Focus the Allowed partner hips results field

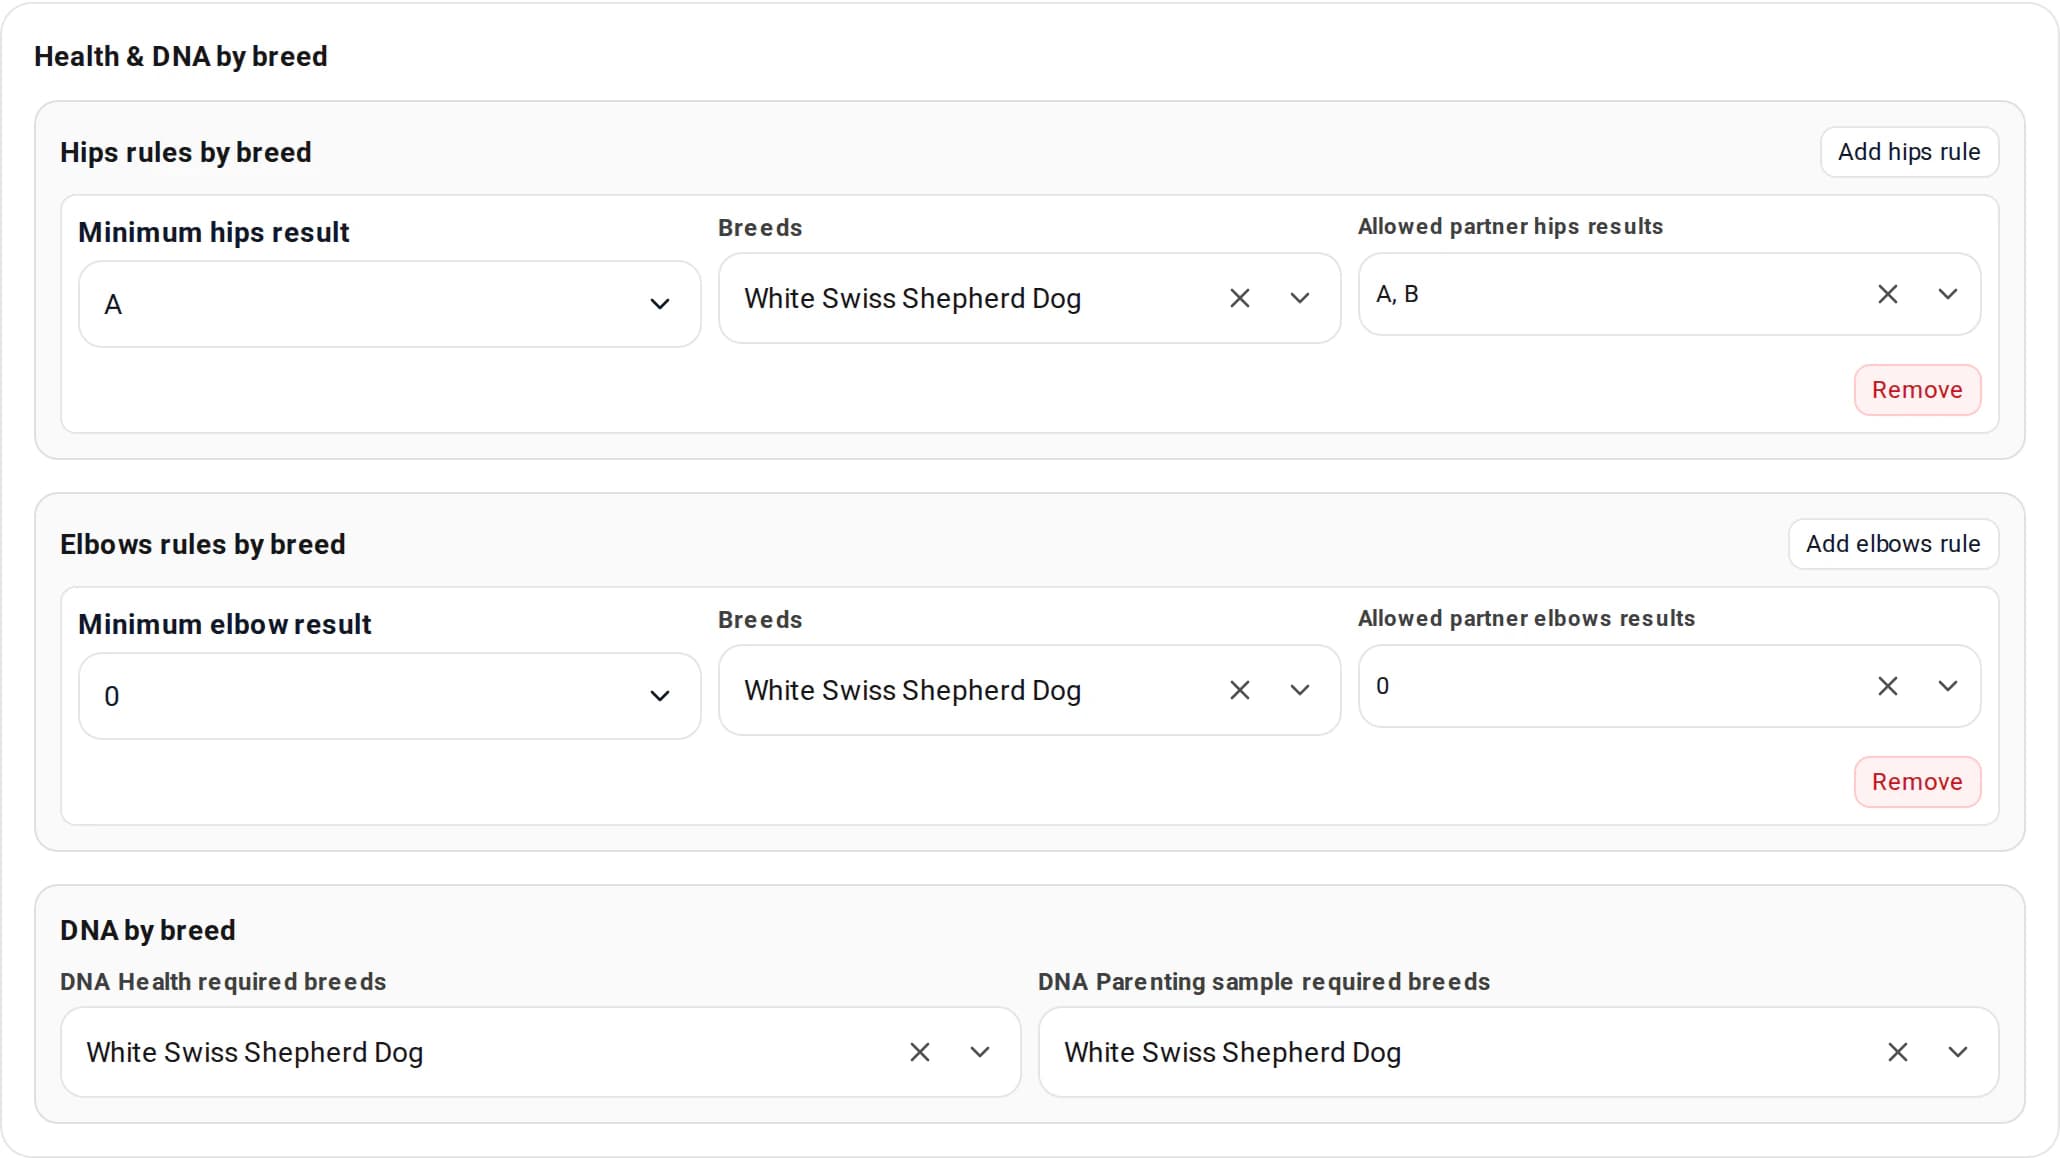(1669, 294)
